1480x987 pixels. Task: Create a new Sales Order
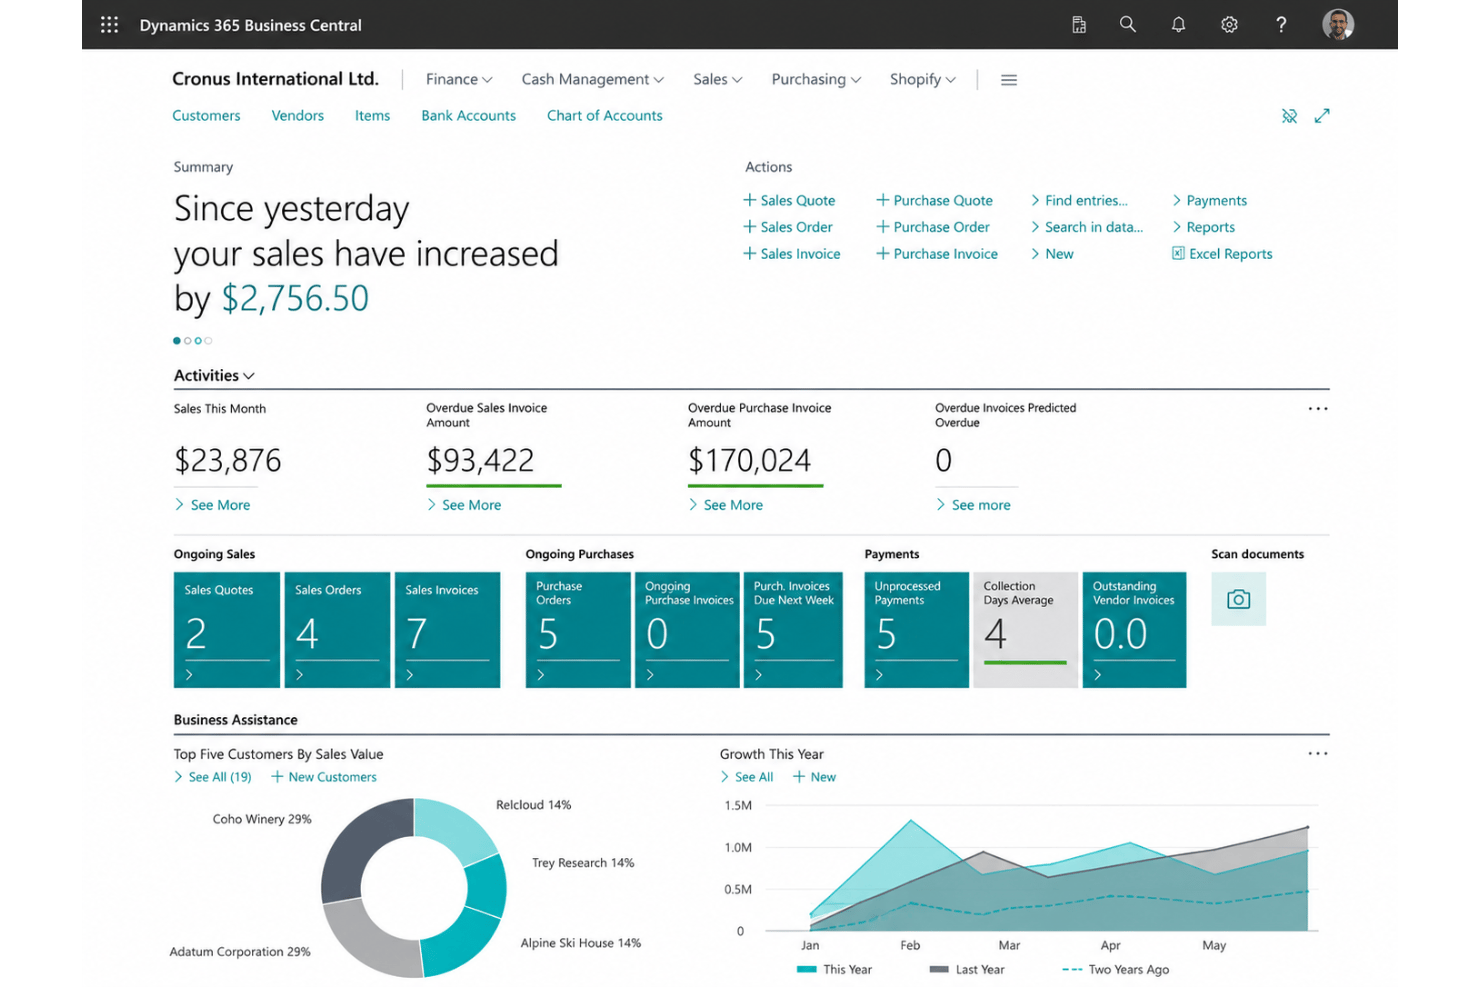788,227
